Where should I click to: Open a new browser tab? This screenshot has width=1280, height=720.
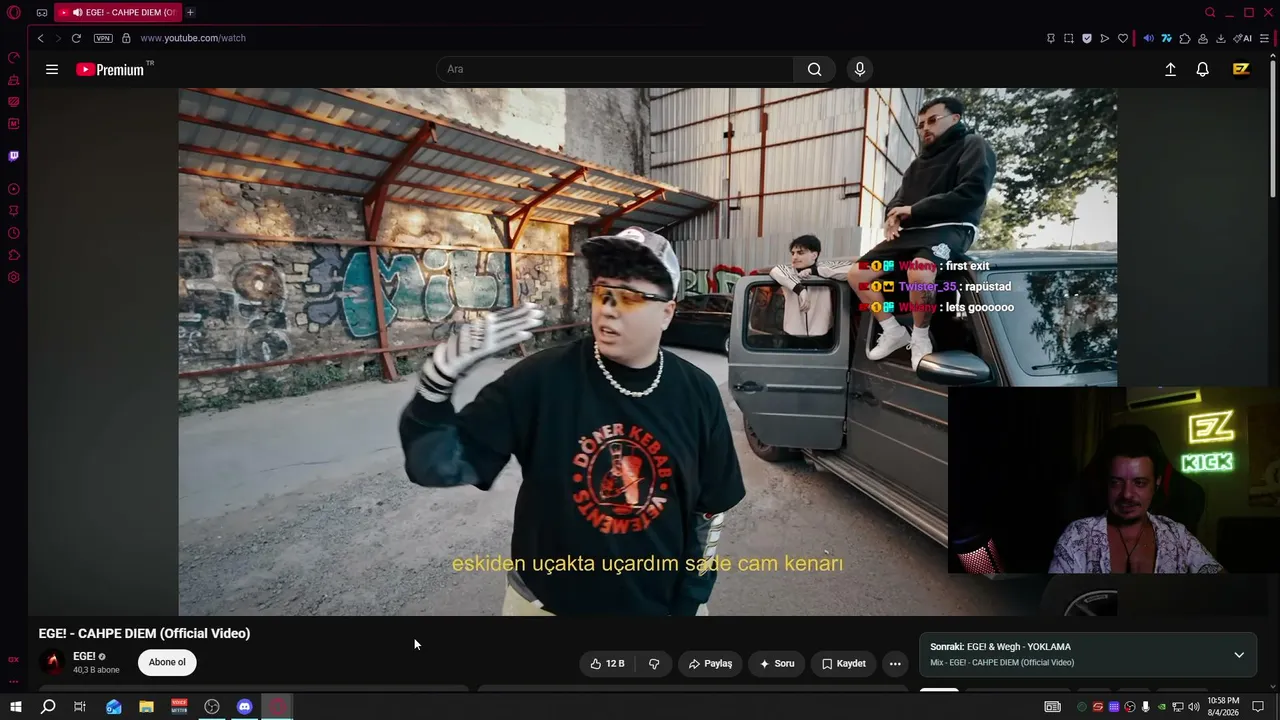pyautogui.click(x=190, y=12)
